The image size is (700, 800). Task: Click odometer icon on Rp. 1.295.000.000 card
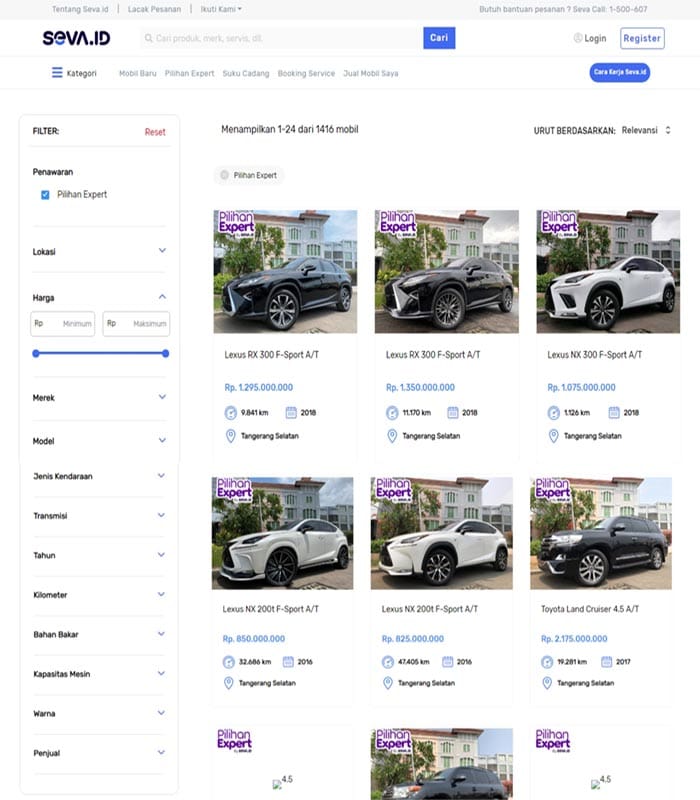231,412
